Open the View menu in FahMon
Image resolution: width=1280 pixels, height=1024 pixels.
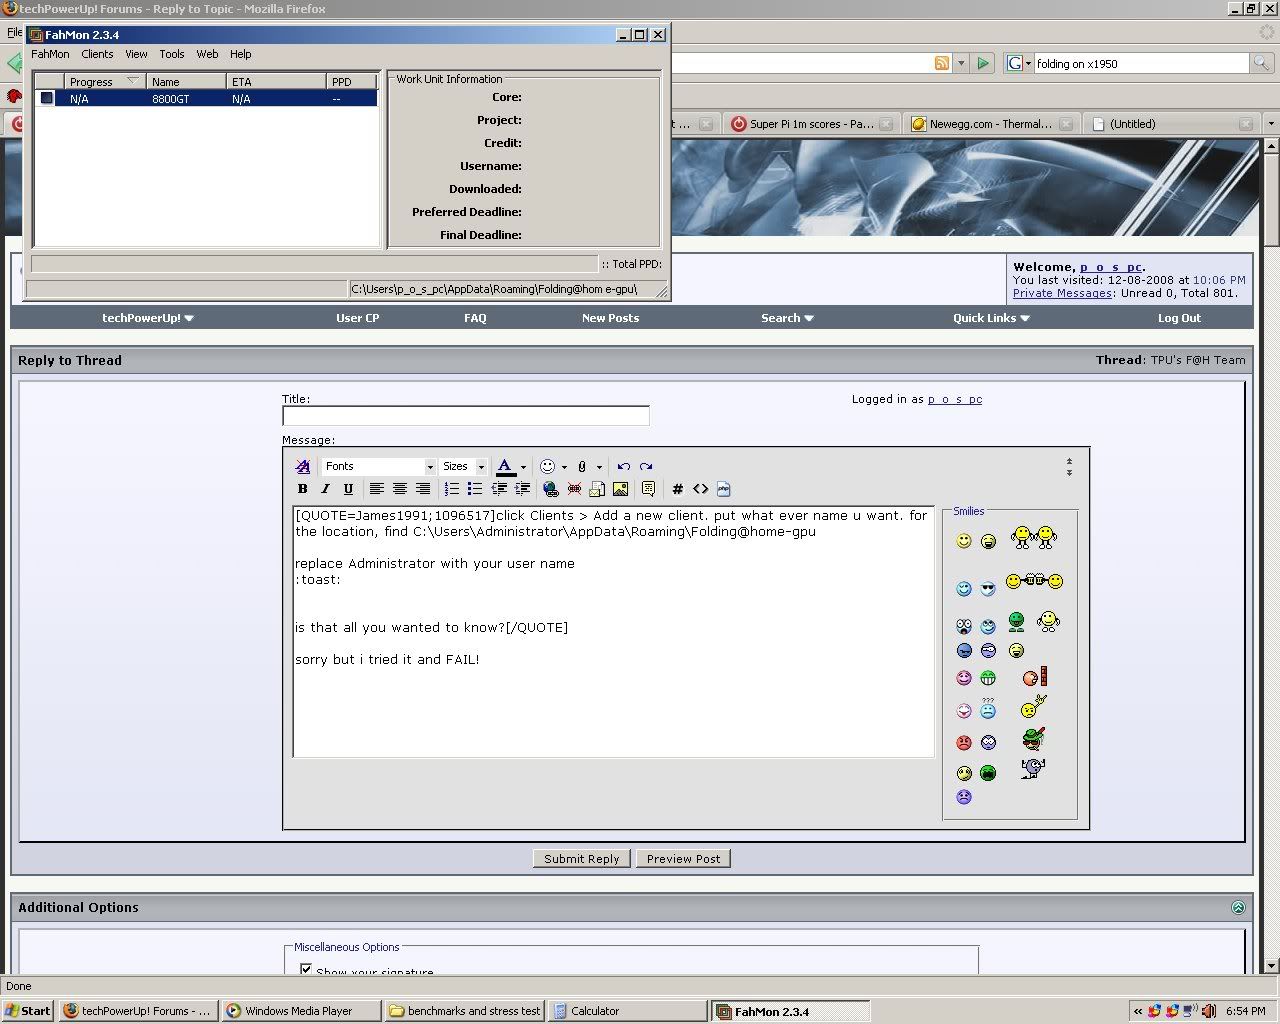coord(136,54)
